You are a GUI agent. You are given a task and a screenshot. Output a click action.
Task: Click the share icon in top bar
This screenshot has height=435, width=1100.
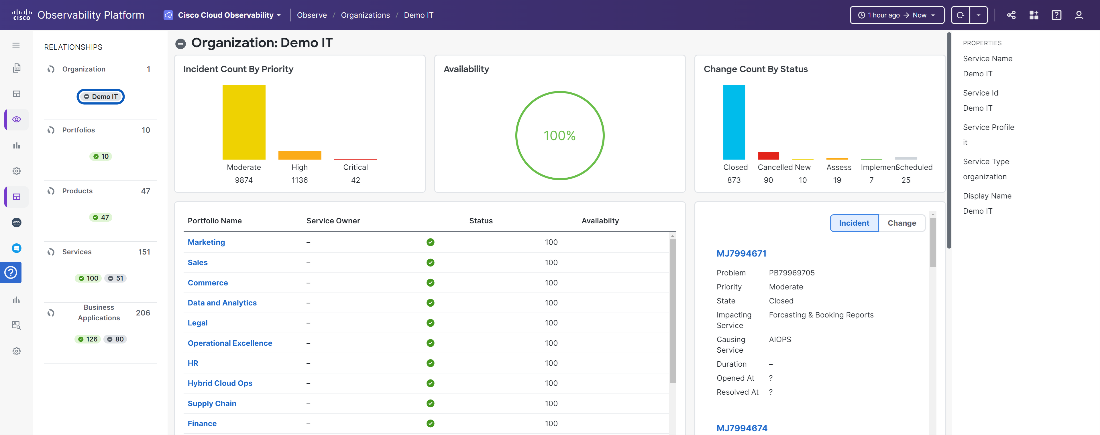(x=1011, y=15)
